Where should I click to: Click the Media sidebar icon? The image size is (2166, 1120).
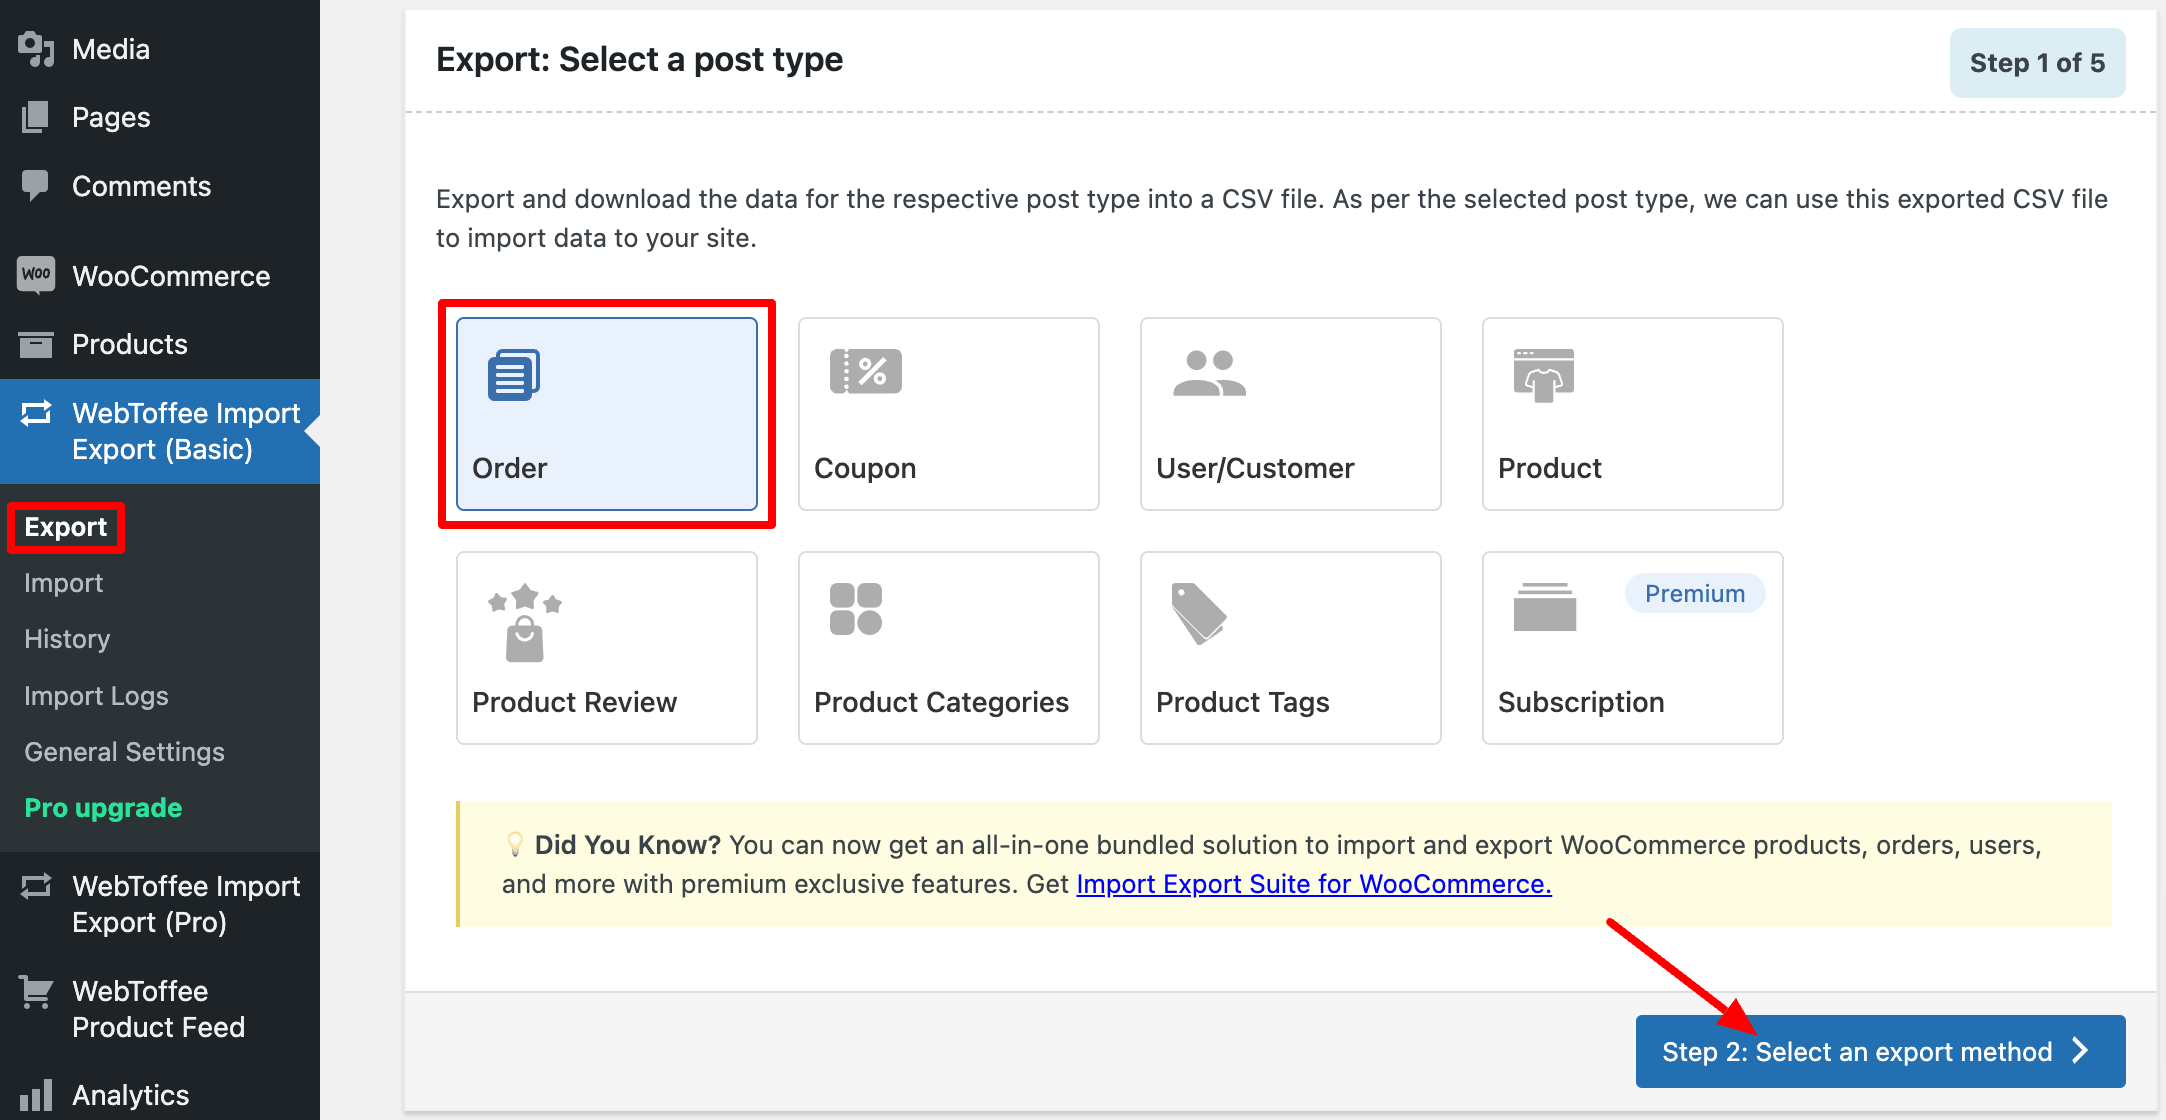[x=36, y=49]
